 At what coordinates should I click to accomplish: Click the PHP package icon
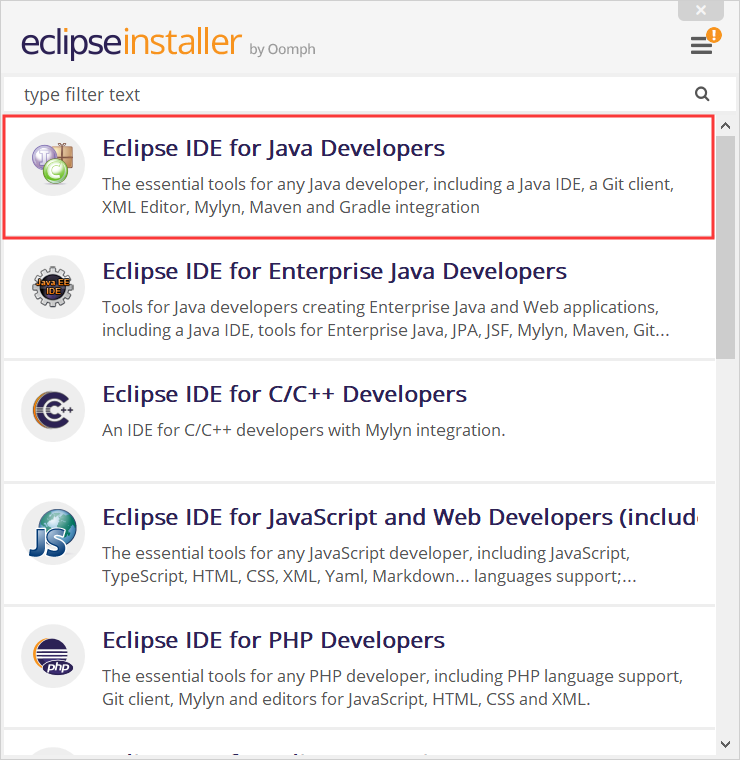click(53, 656)
